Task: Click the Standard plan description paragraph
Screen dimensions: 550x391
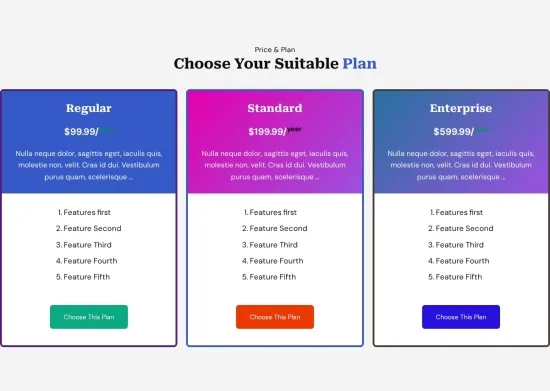Action: [275, 165]
